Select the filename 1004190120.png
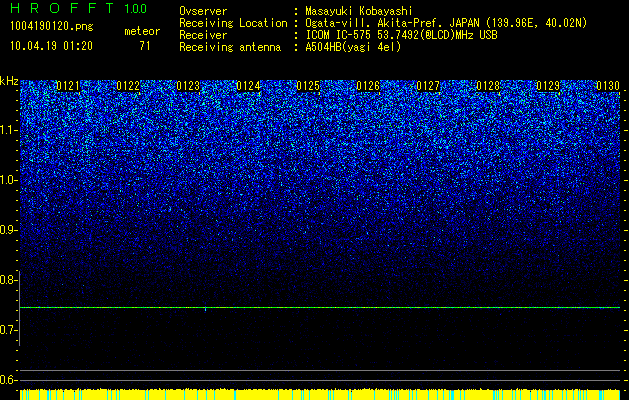 52,27
